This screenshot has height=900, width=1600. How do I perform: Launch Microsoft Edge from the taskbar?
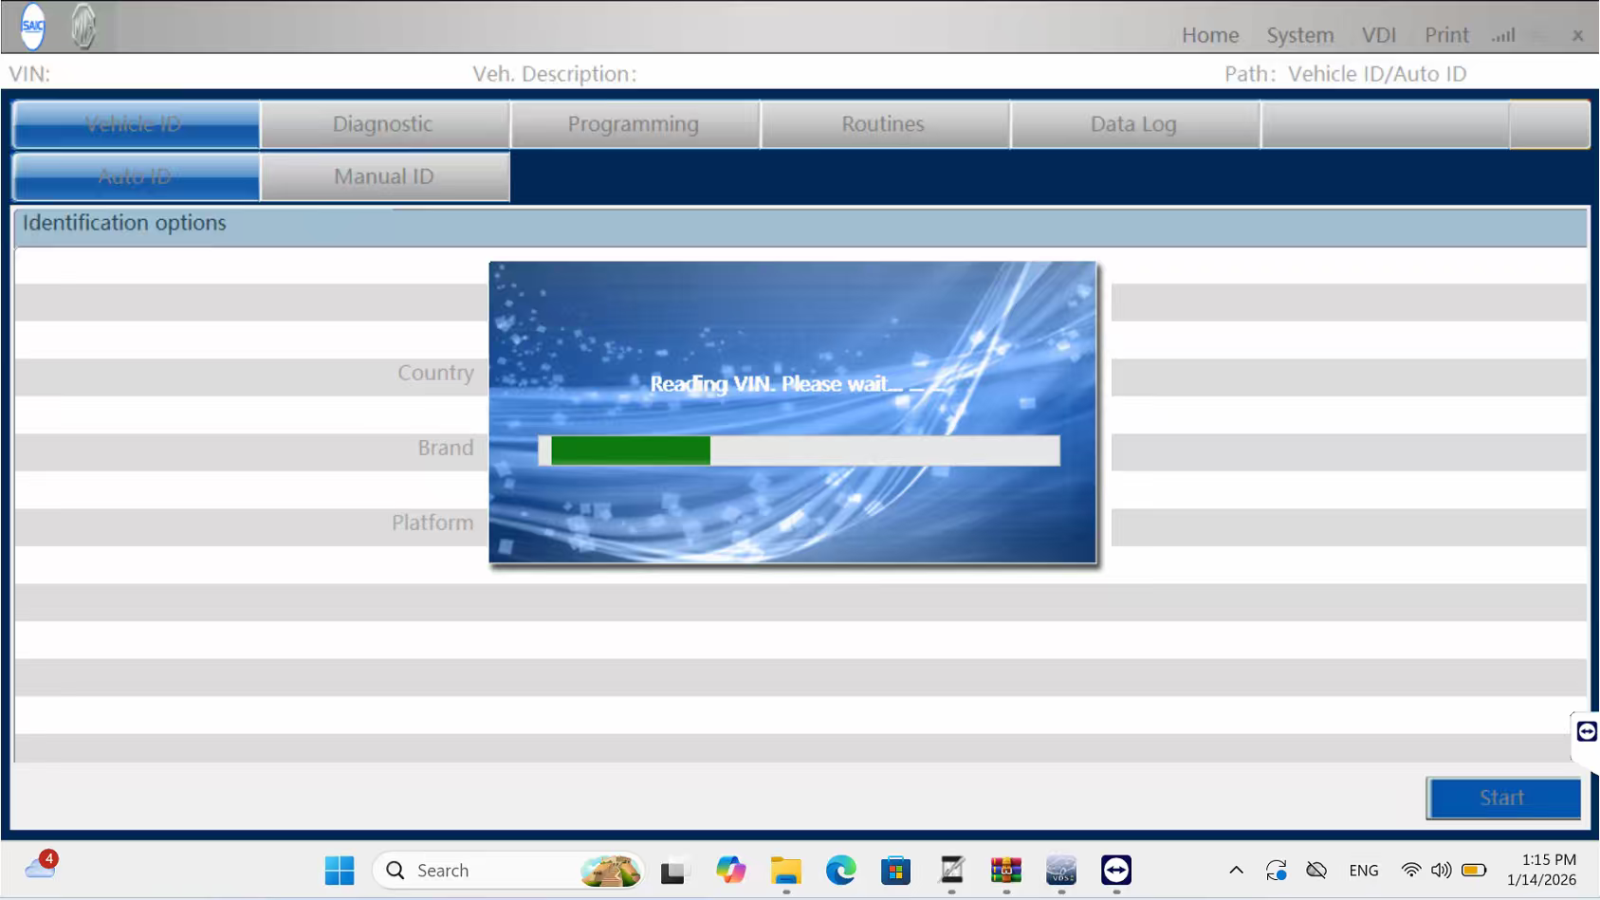(841, 870)
